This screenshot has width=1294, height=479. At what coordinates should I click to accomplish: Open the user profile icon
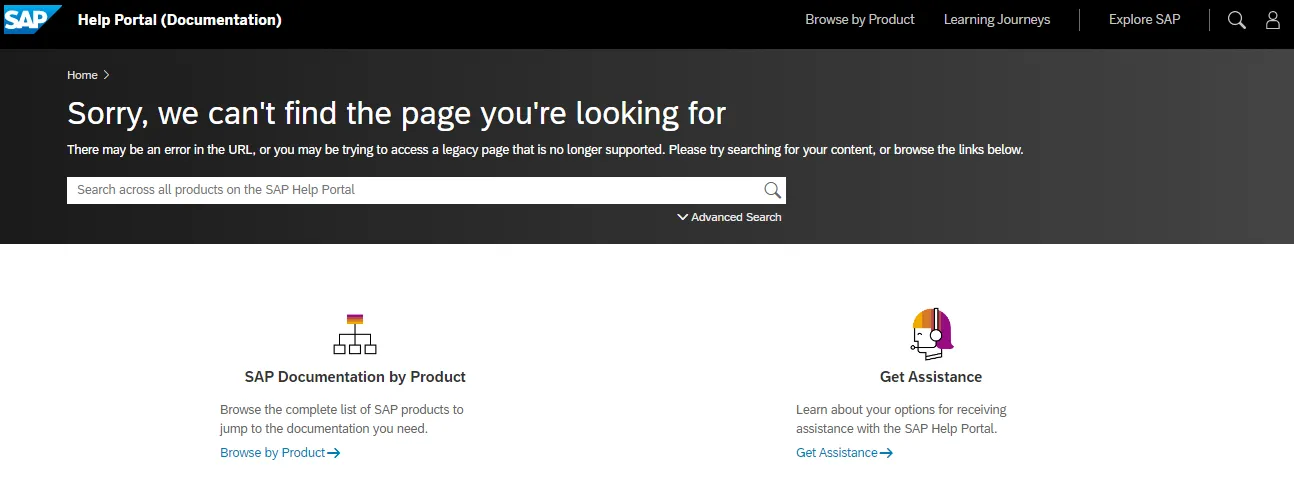(x=1272, y=20)
